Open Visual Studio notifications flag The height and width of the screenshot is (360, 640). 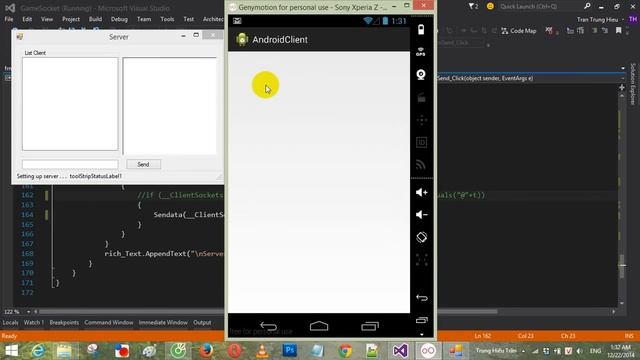(473, 7)
